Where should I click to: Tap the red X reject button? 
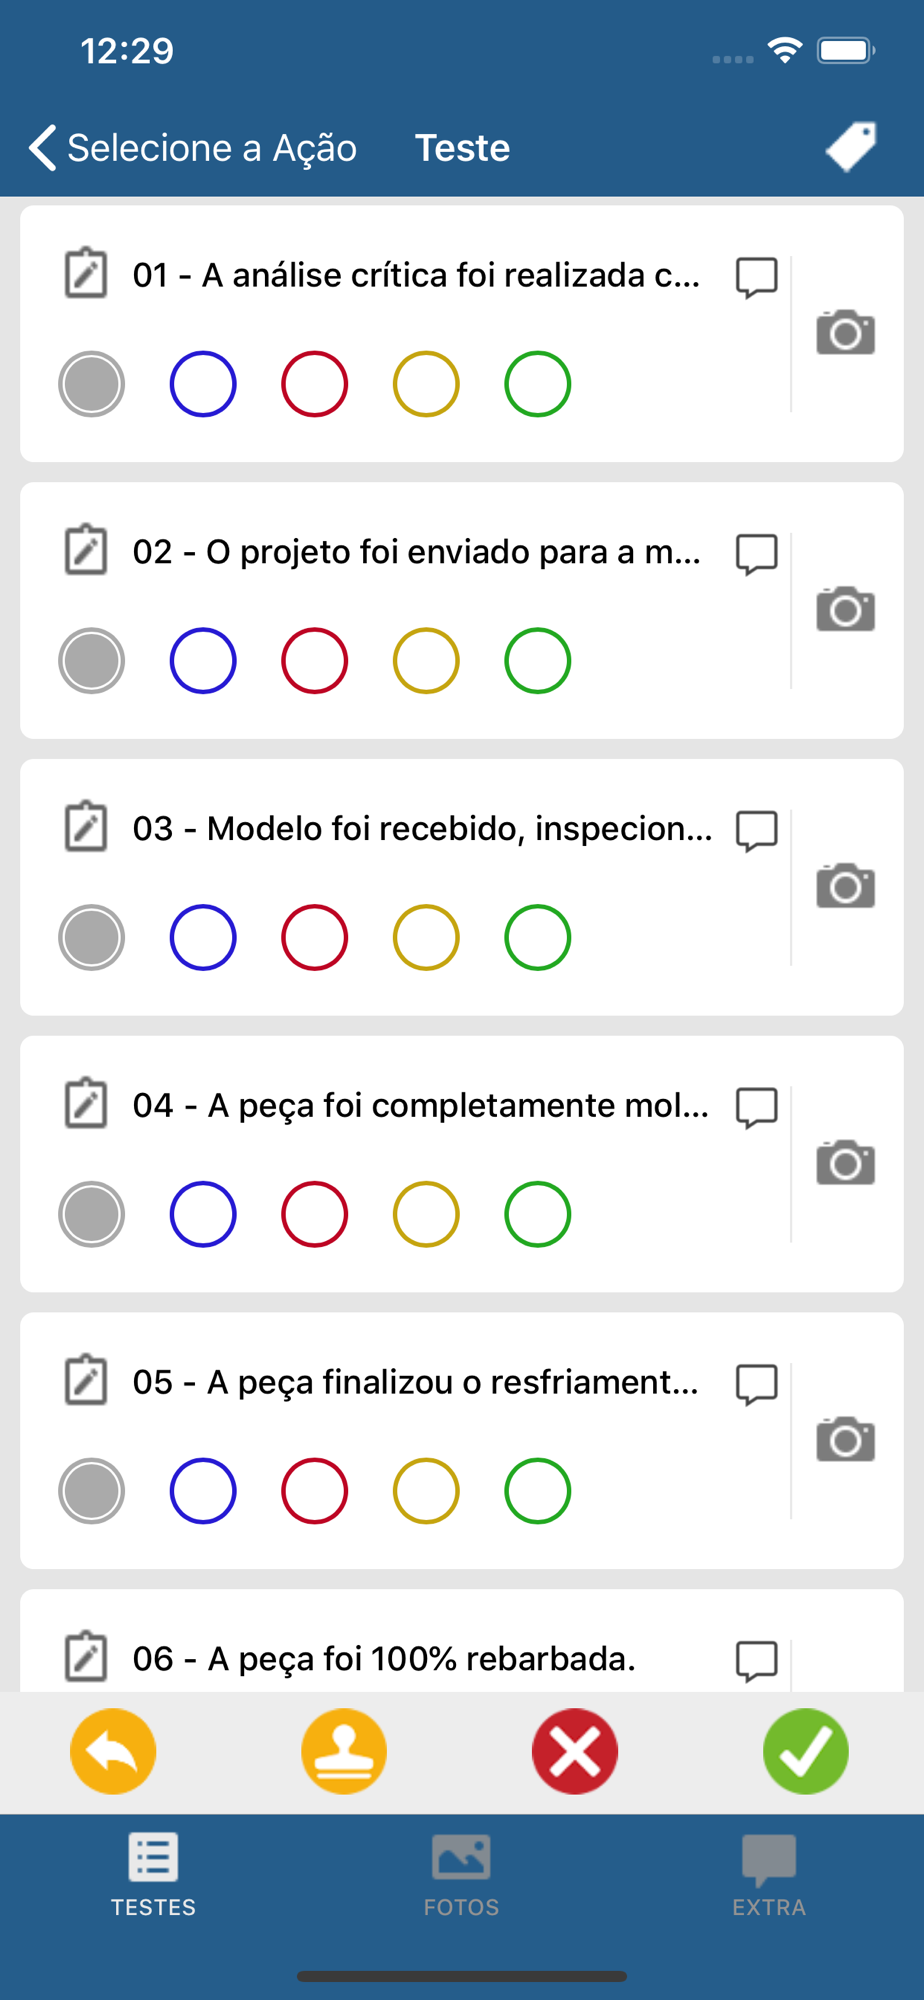click(x=575, y=1751)
